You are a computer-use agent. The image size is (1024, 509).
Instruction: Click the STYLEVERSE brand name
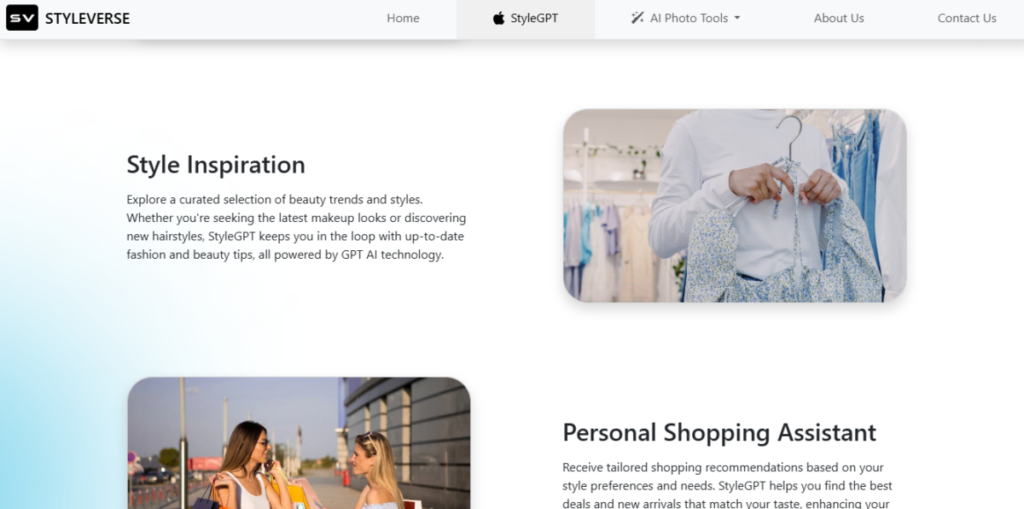[88, 18]
